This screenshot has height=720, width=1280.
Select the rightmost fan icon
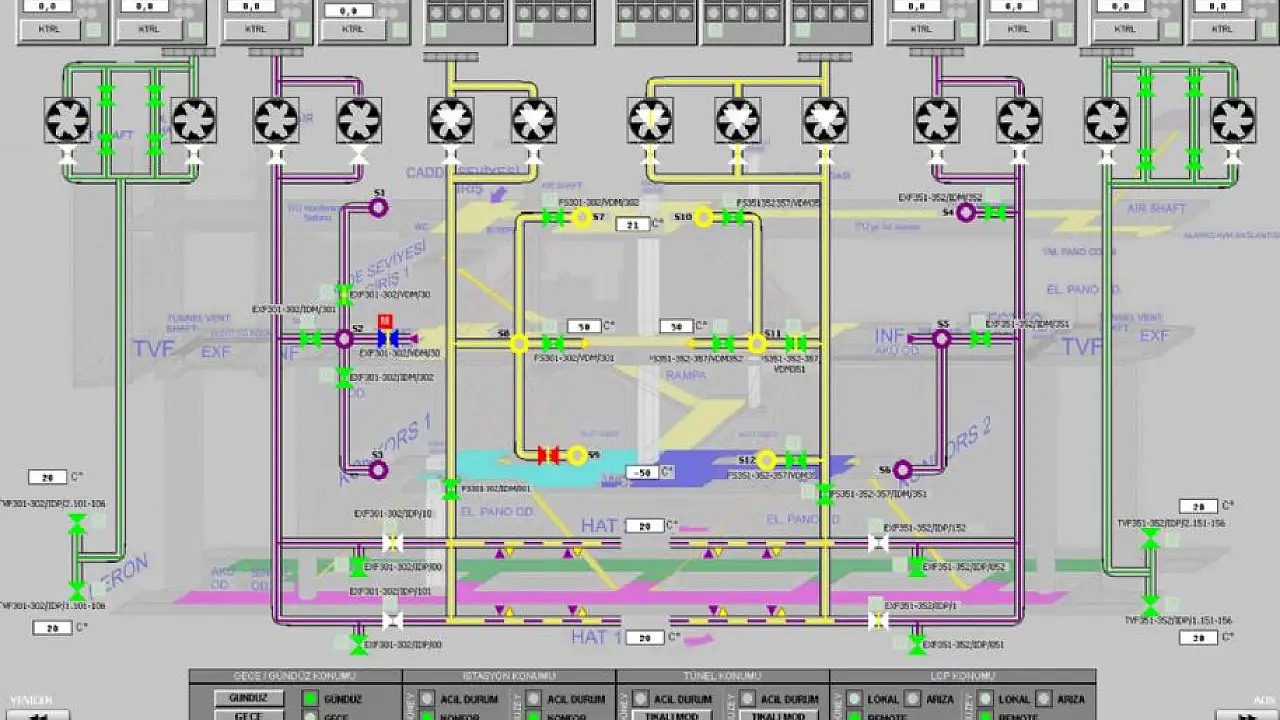[x=1233, y=120]
